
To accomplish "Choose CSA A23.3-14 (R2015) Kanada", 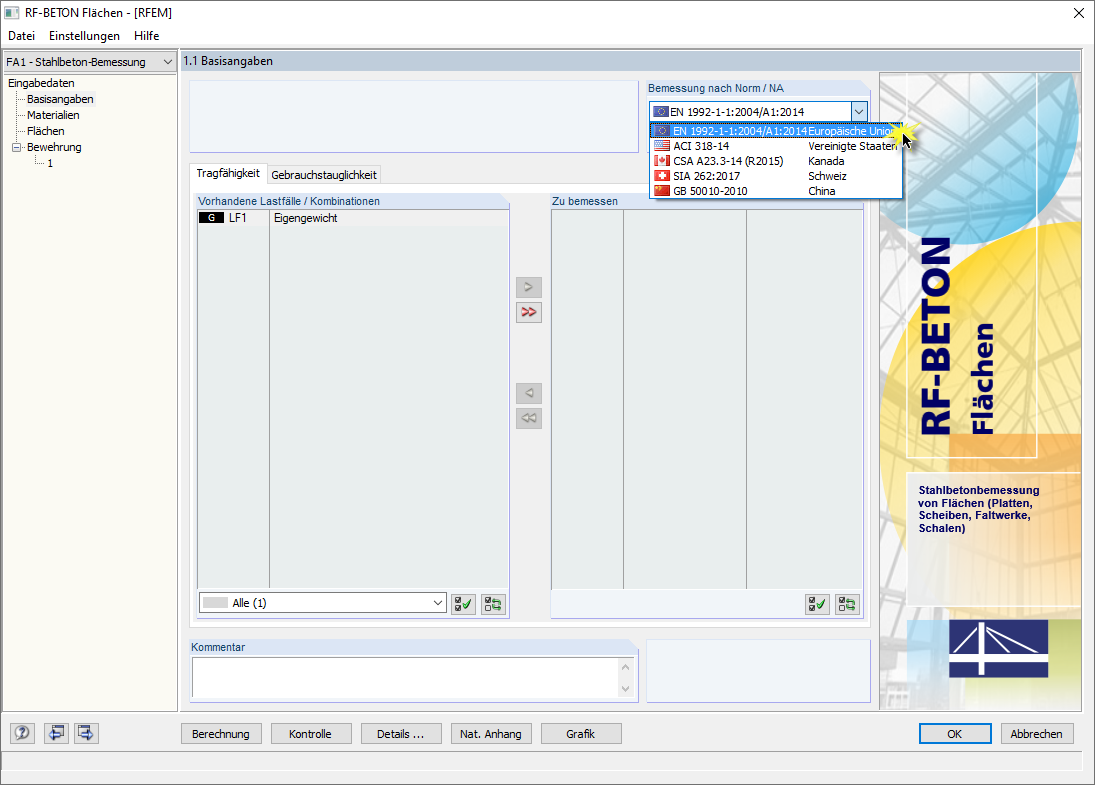I will 776,161.
